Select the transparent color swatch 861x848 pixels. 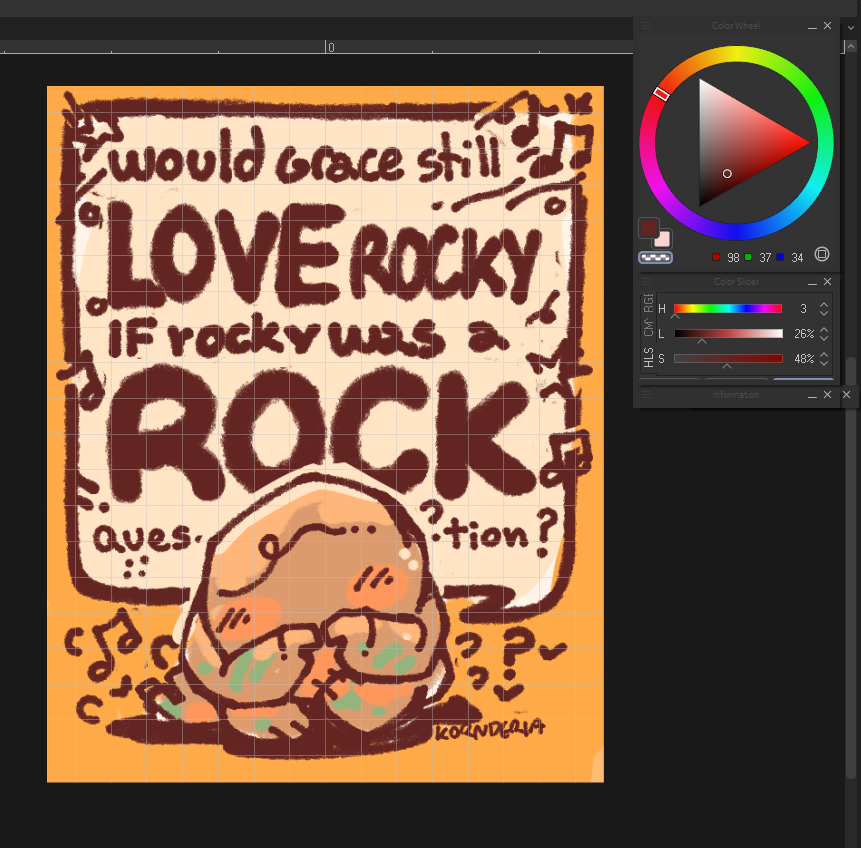click(x=655, y=257)
